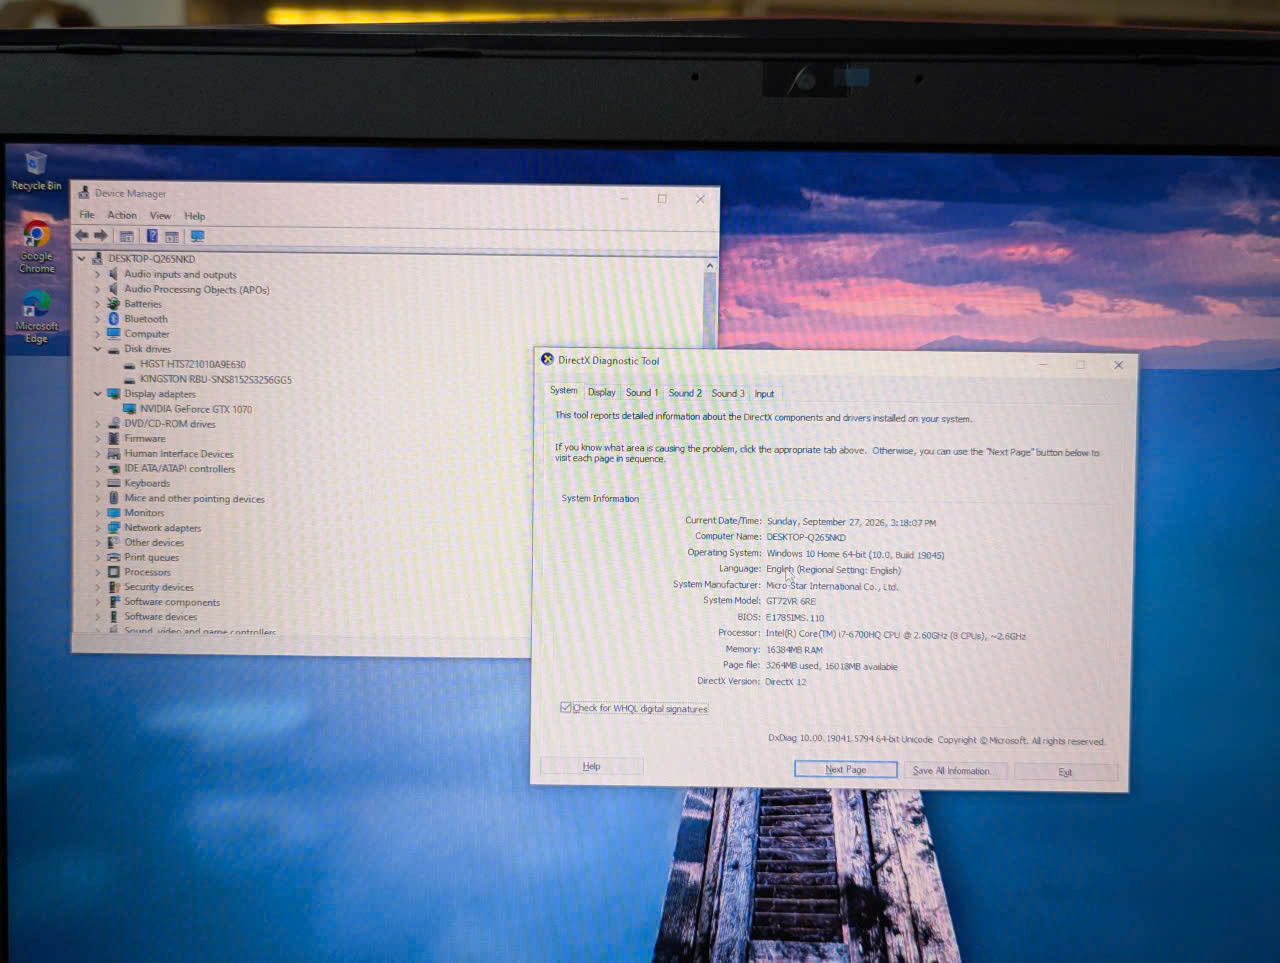Screen dimensions: 1280x963
Task: Collapse the Disk drives node
Action: [x=97, y=349]
